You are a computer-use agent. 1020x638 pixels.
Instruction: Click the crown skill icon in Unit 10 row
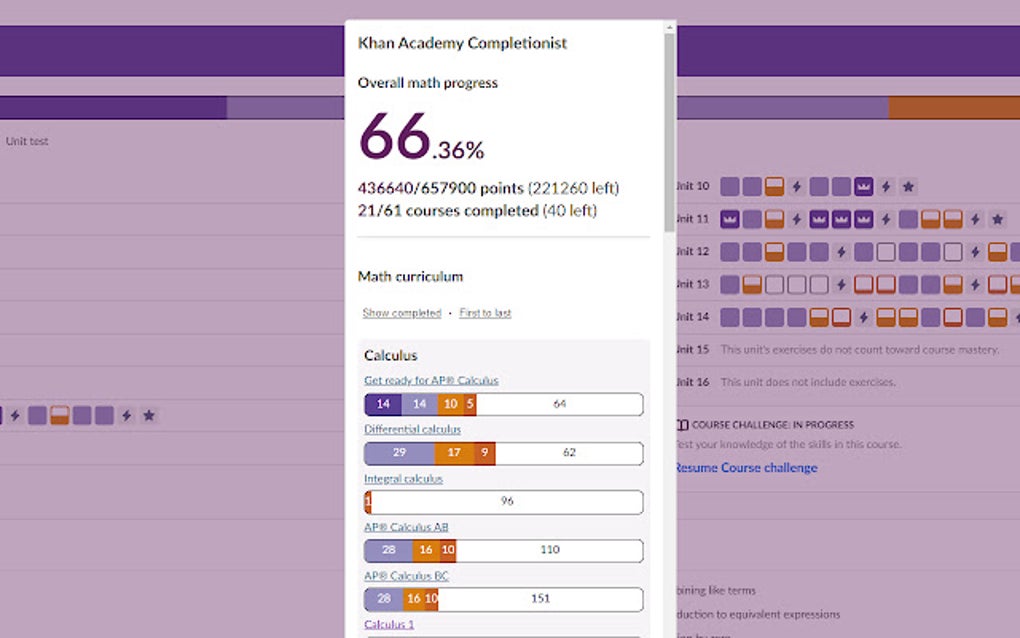tap(862, 186)
